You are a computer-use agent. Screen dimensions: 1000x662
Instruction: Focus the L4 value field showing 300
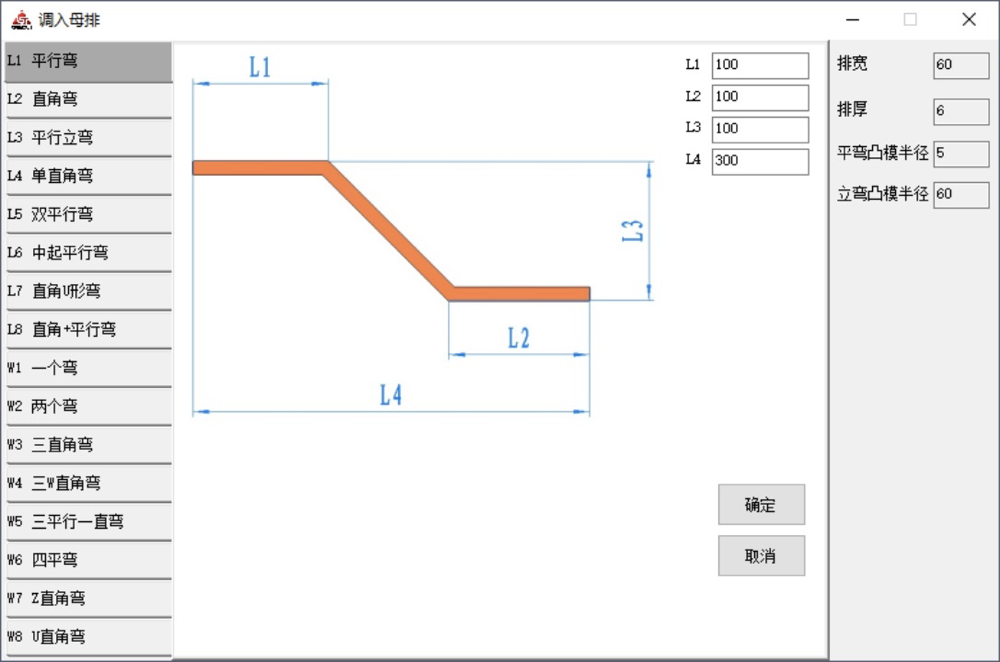[760, 161]
